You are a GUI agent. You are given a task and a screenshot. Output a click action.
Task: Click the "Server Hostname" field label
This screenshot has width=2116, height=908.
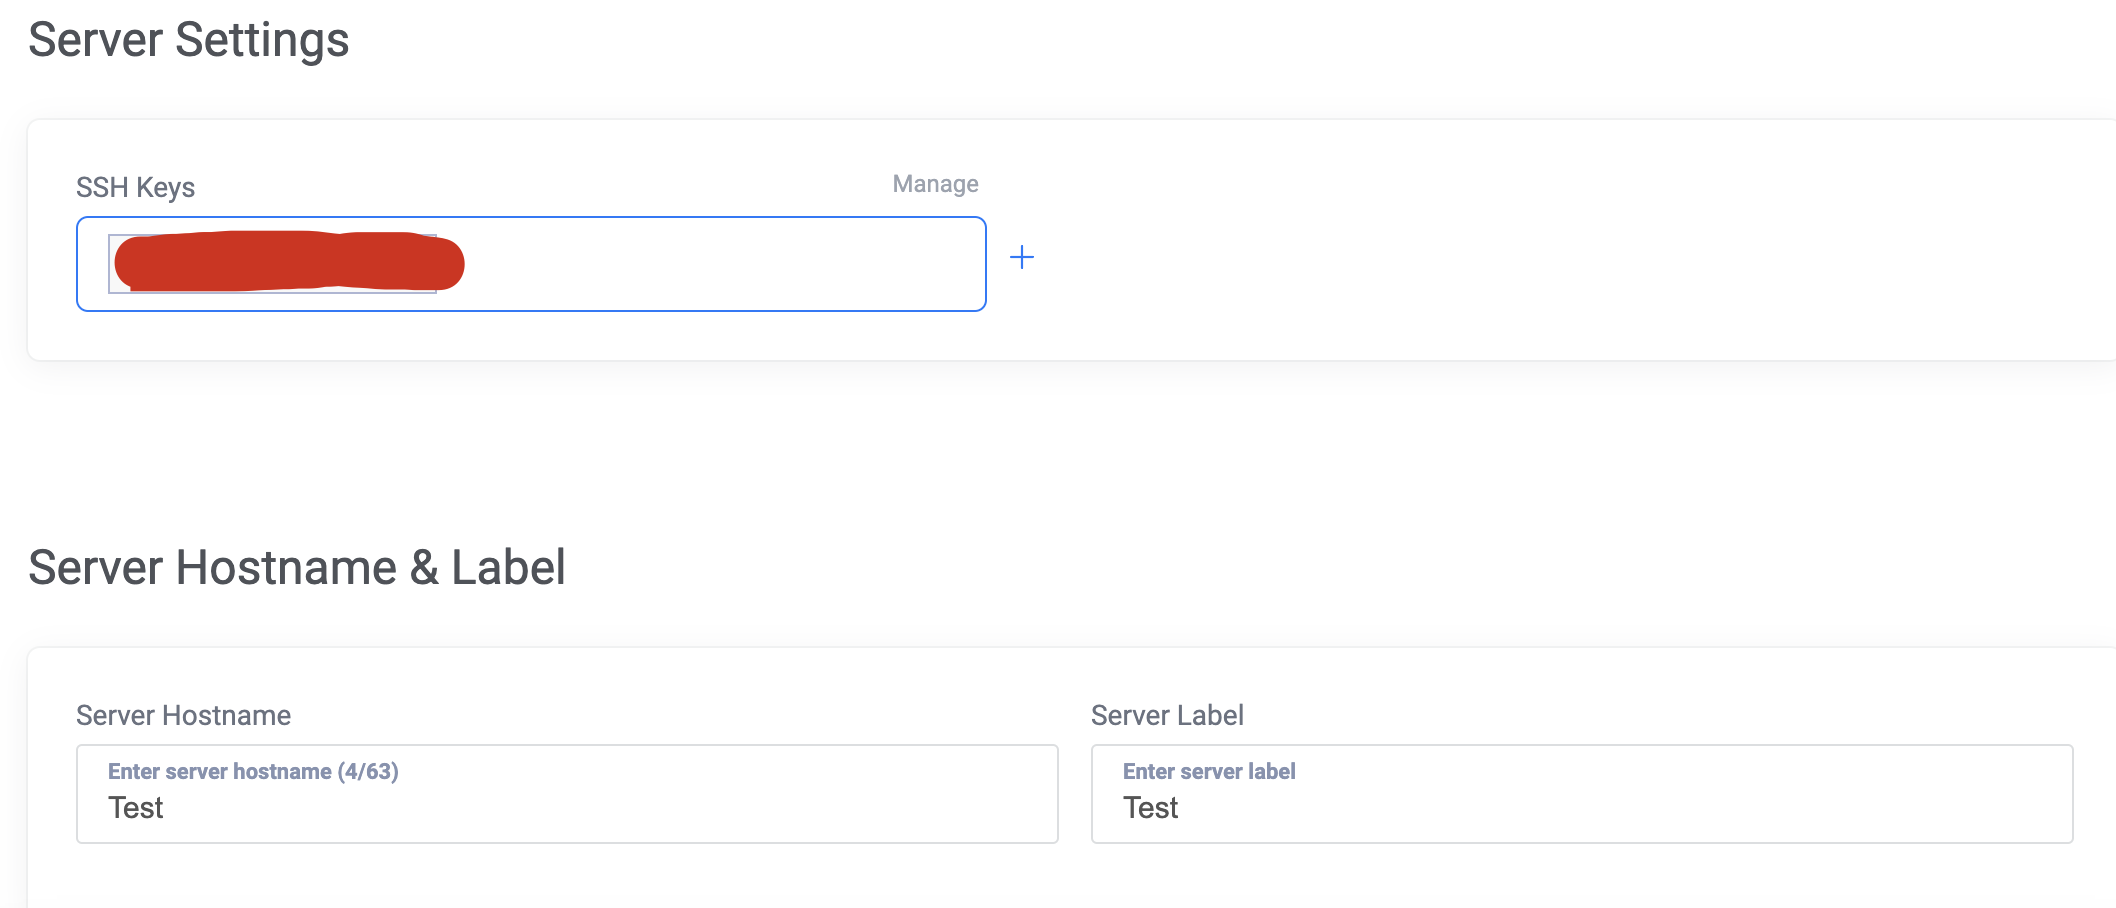[x=183, y=715]
